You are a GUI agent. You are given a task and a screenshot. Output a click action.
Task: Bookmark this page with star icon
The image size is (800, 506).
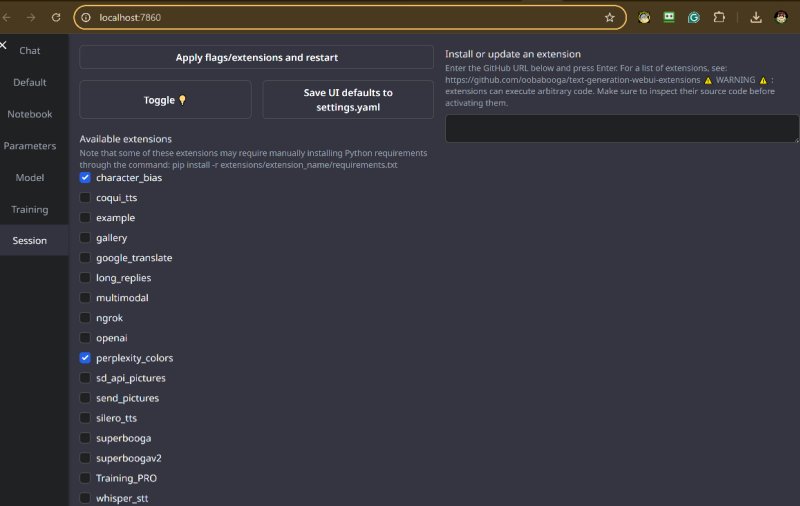(x=609, y=17)
